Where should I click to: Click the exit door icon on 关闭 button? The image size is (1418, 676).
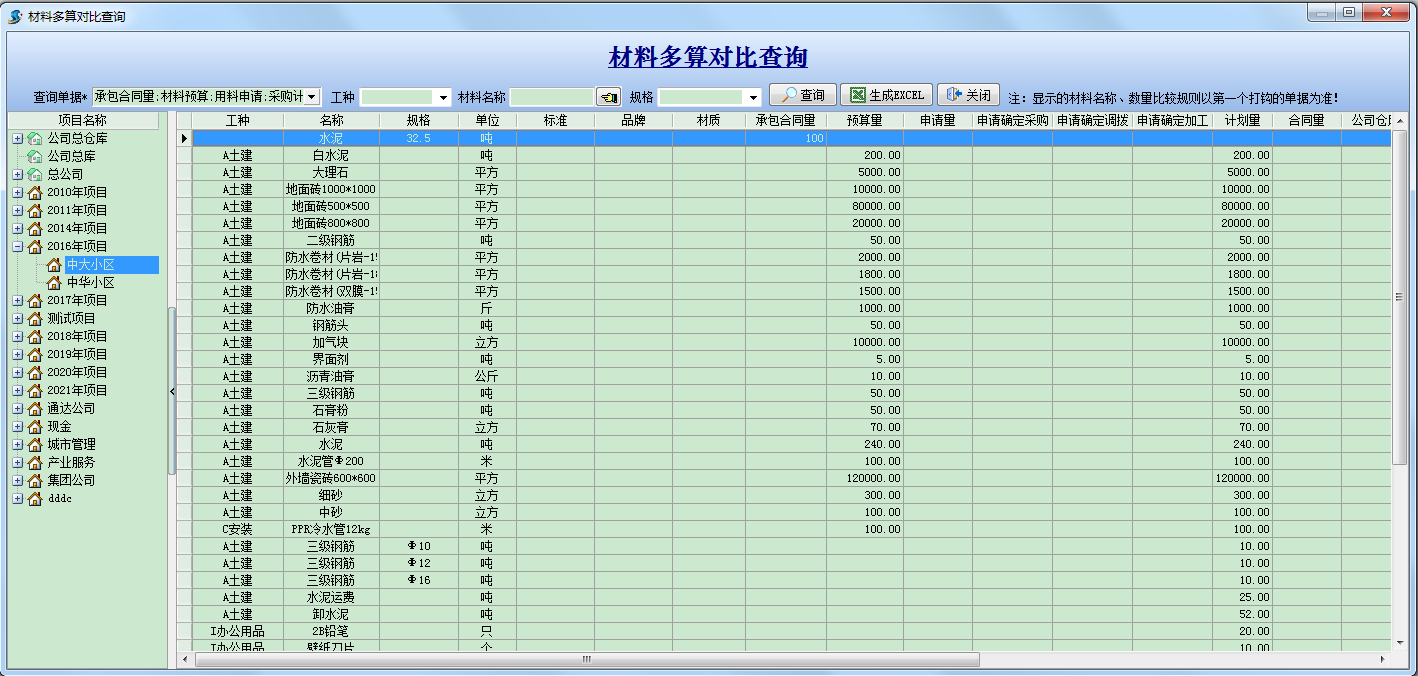[951, 95]
